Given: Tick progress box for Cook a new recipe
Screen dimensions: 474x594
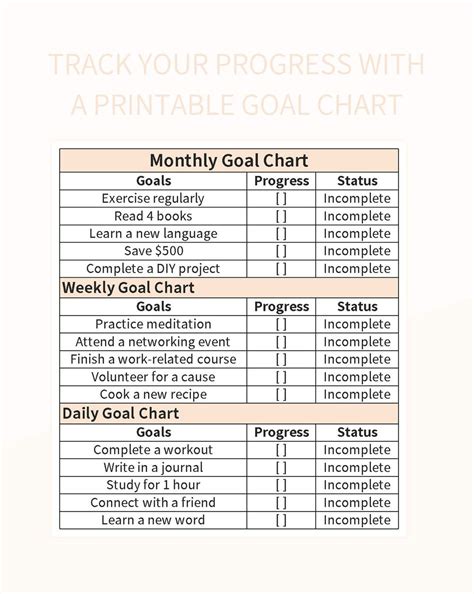Looking at the screenshot, I should (281, 394).
